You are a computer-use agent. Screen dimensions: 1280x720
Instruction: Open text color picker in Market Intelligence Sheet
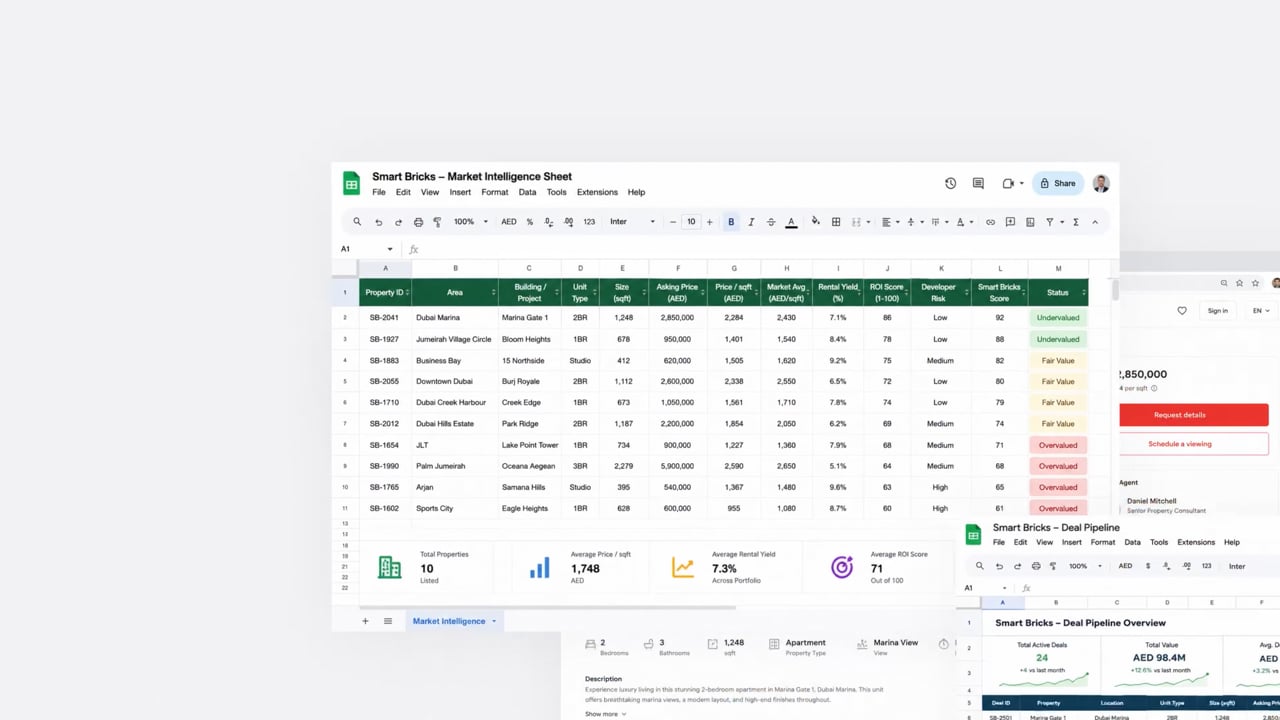point(791,222)
